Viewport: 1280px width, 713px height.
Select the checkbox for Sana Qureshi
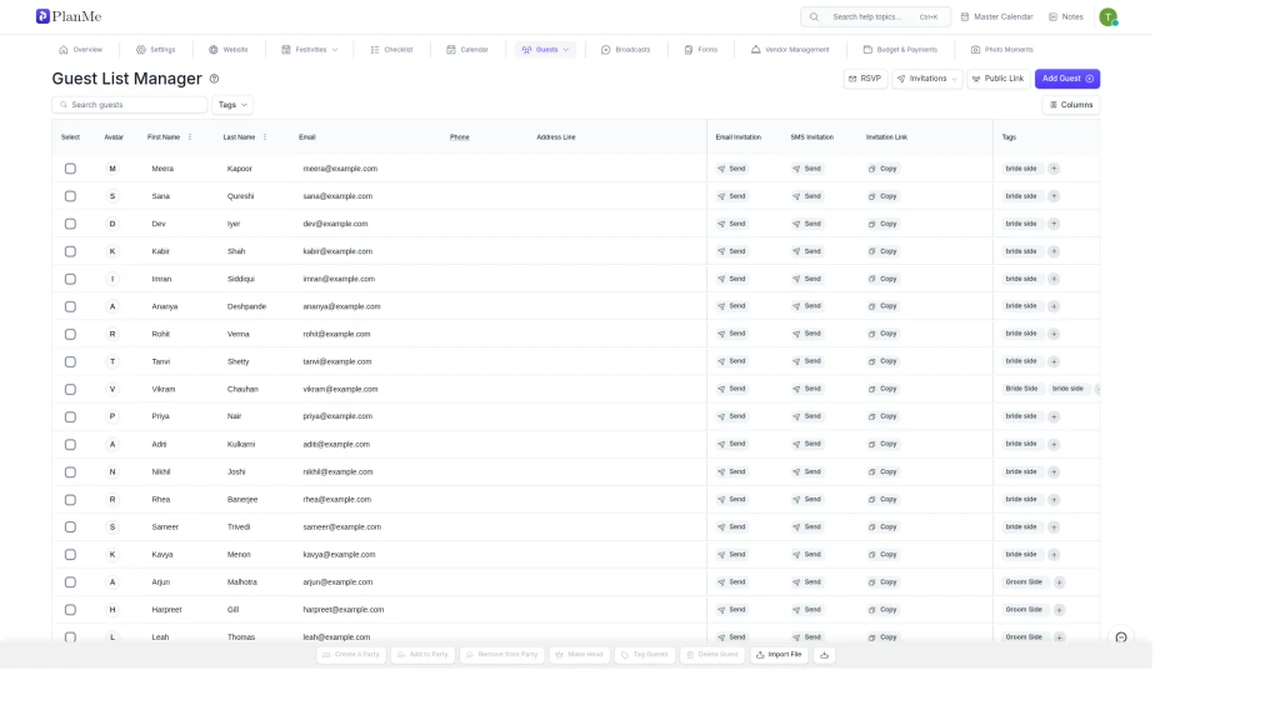click(x=70, y=196)
